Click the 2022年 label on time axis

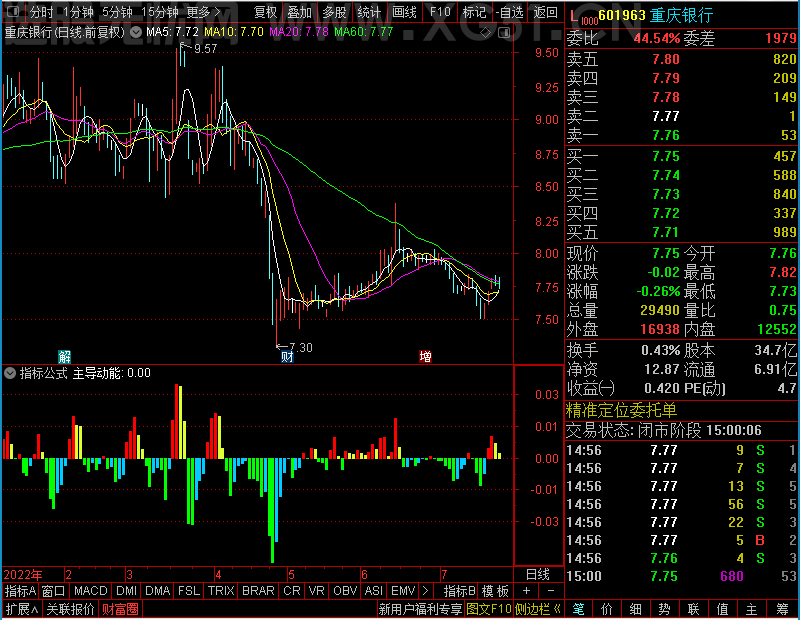point(23,575)
